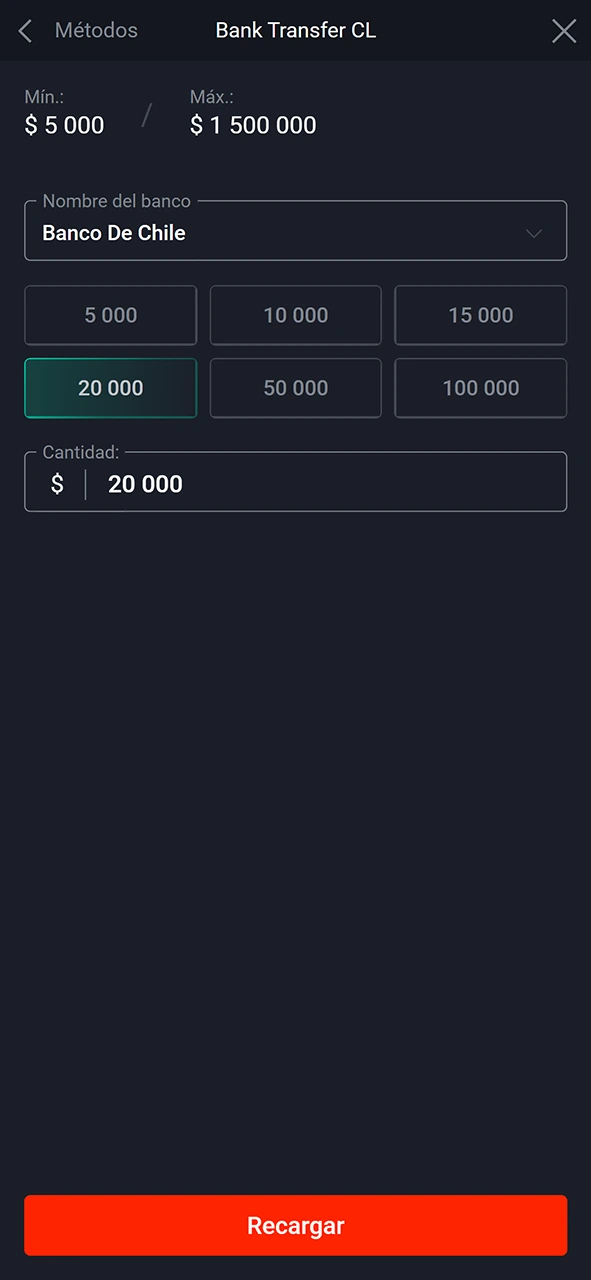The height and width of the screenshot is (1280, 591).
Task: Click the Bank Transfer CL title
Action: [296, 31]
